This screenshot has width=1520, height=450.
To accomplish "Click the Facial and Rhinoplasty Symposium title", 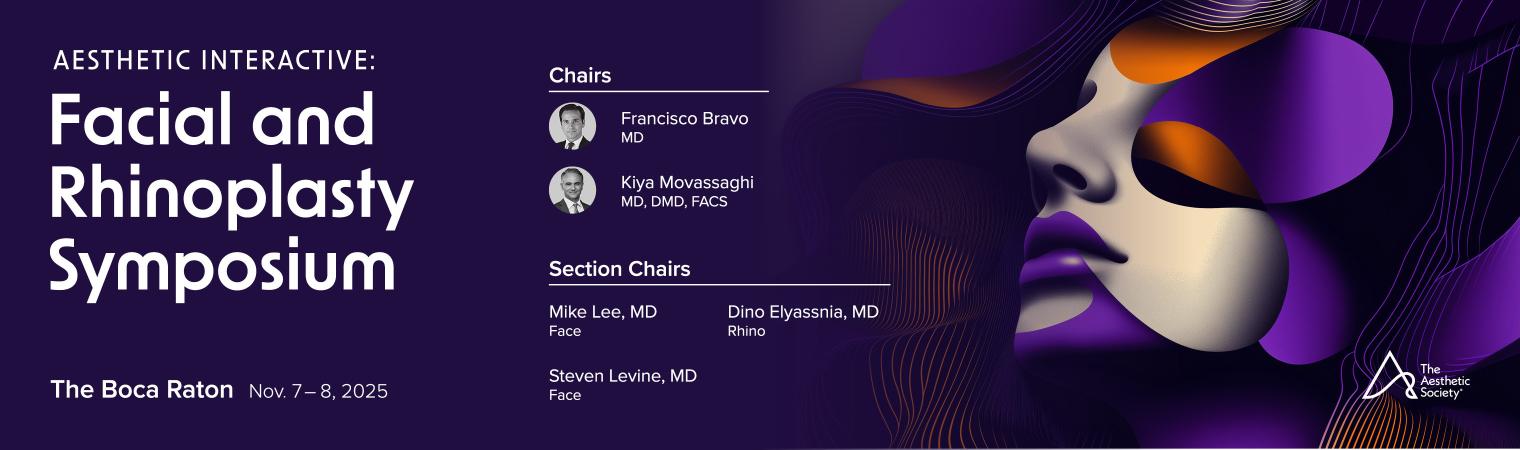I will pyautogui.click(x=231, y=192).
